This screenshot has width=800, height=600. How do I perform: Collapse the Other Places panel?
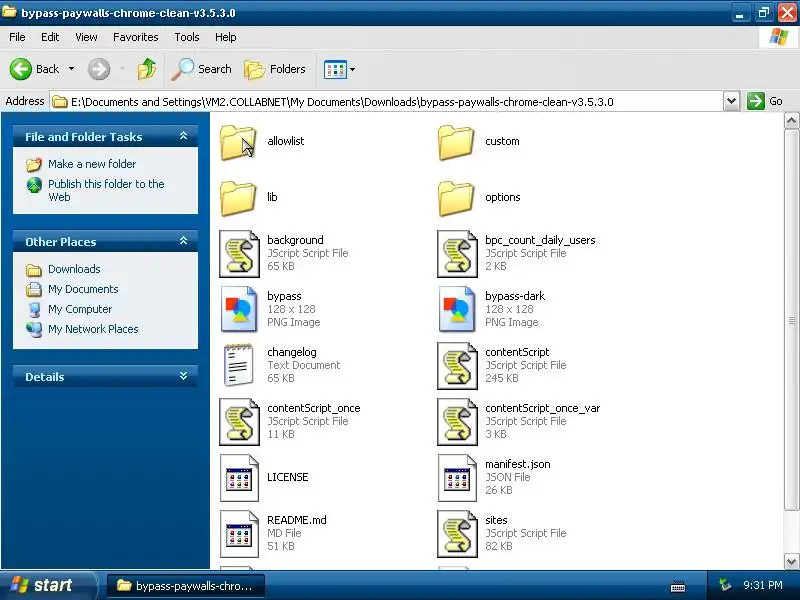pos(184,241)
